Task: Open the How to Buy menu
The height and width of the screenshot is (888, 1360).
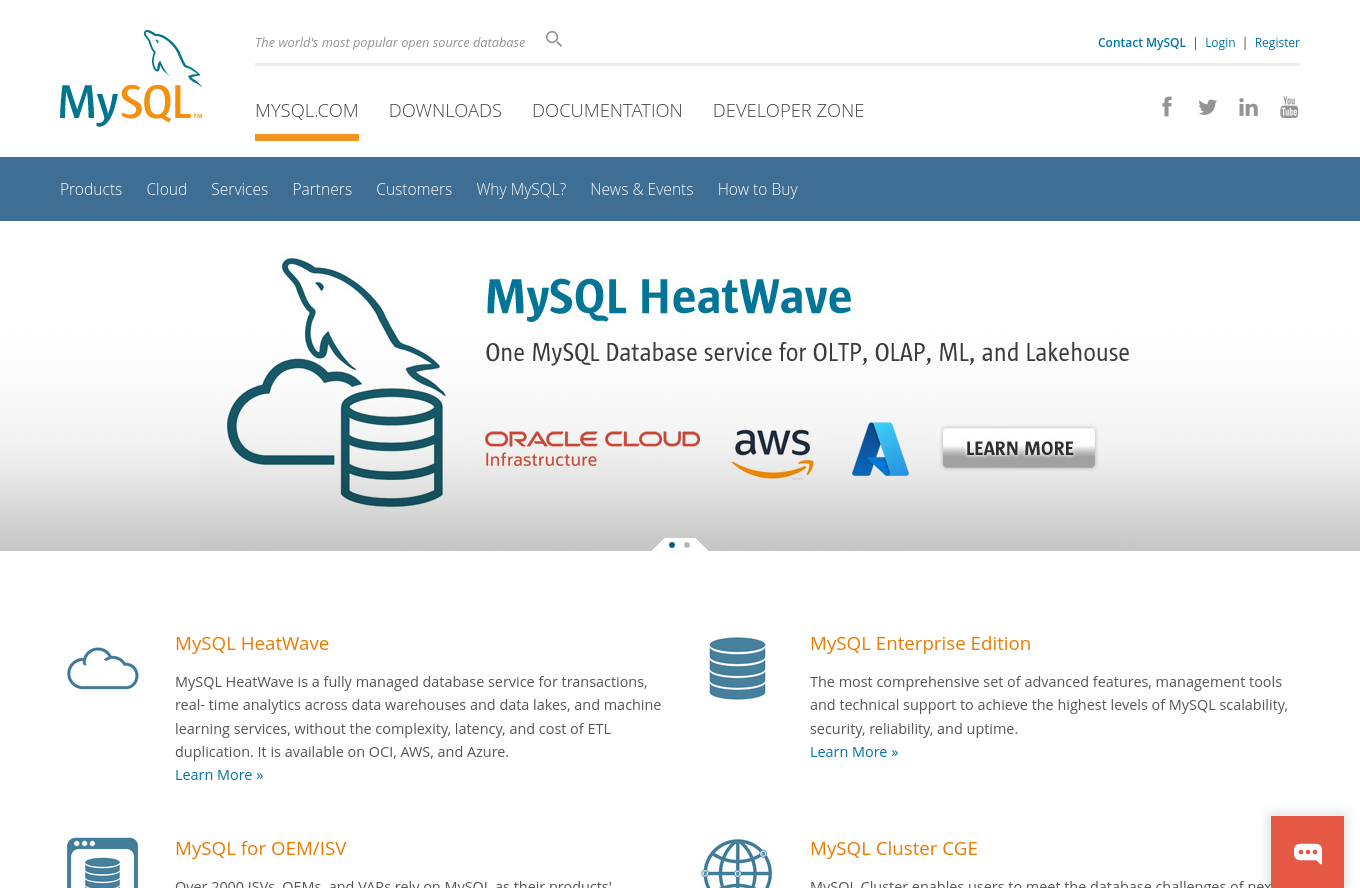Action: 758,189
